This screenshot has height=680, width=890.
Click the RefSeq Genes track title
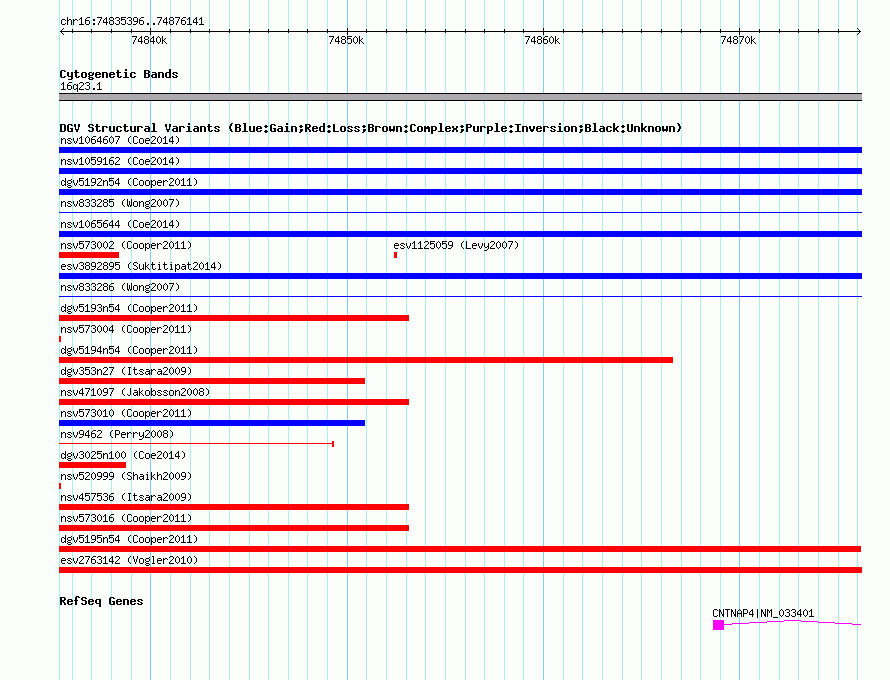pos(101,601)
